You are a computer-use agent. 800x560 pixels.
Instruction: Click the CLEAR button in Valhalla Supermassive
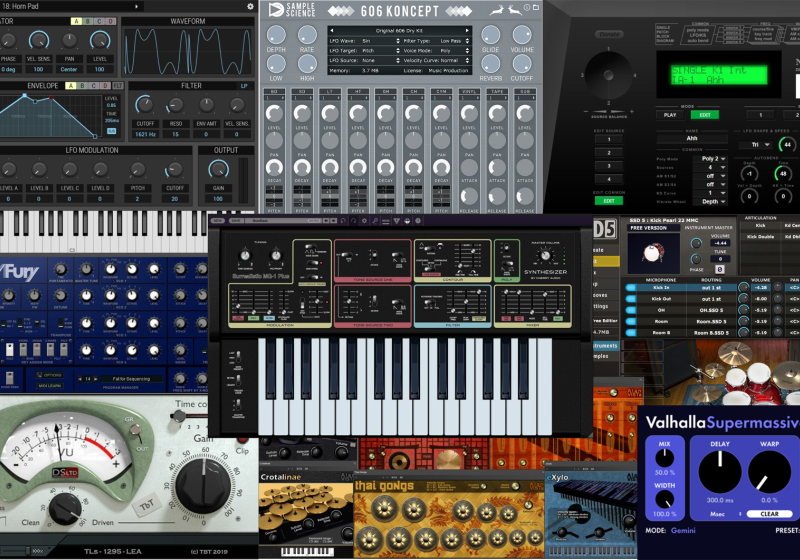point(771,514)
